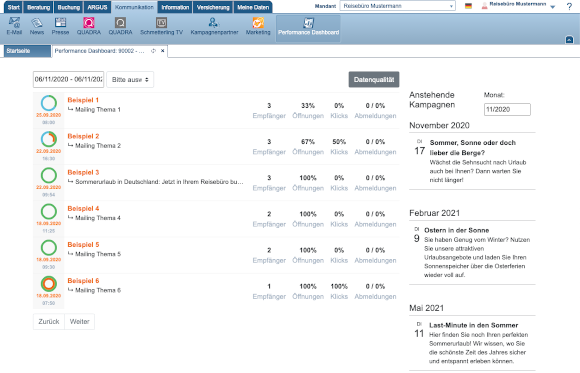
Task: Open the News toolbar icon
Action: [x=37, y=26]
